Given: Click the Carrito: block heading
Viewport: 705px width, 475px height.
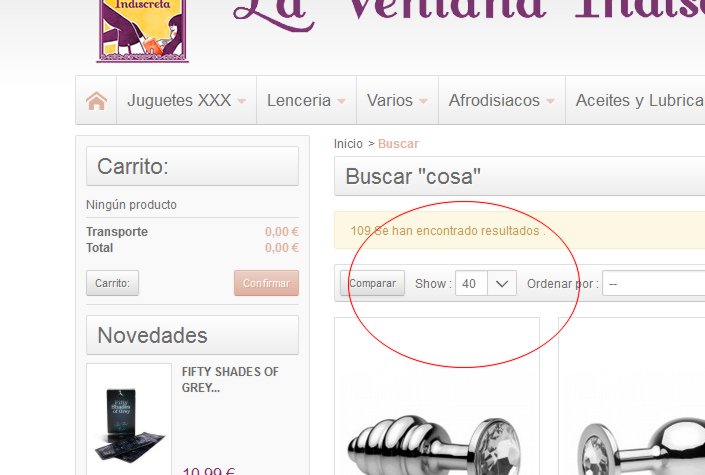Looking at the screenshot, I should tap(192, 166).
